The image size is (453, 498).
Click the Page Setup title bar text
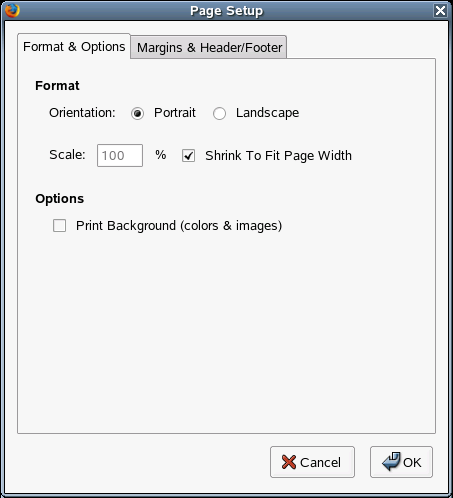(226, 11)
